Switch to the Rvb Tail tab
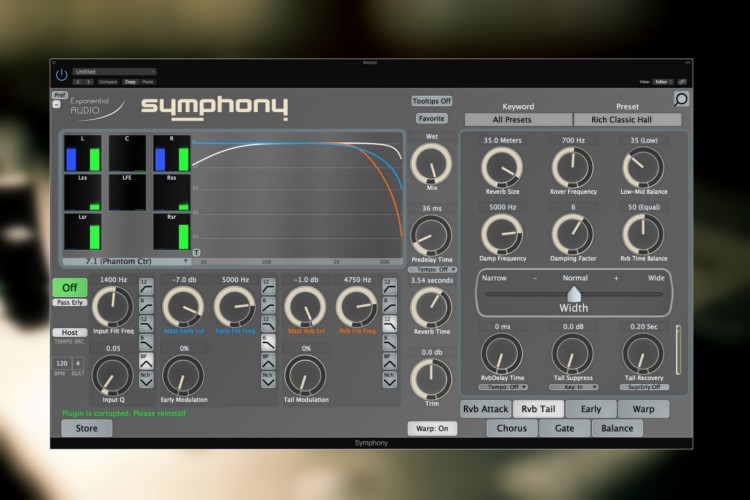This screenshot has width=750, height=500. (x=538, y=409)
